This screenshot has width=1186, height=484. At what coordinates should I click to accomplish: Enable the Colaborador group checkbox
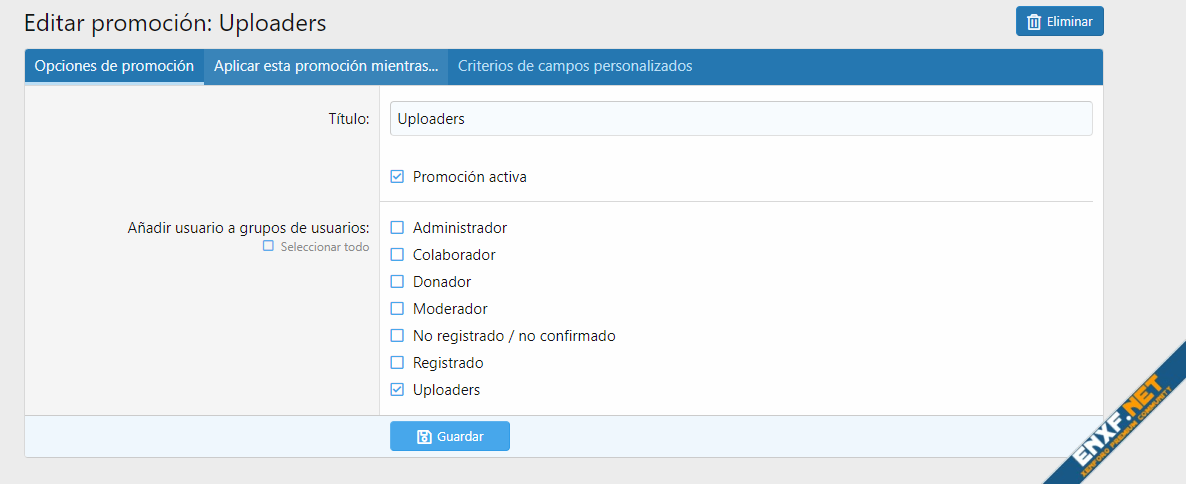397,255
